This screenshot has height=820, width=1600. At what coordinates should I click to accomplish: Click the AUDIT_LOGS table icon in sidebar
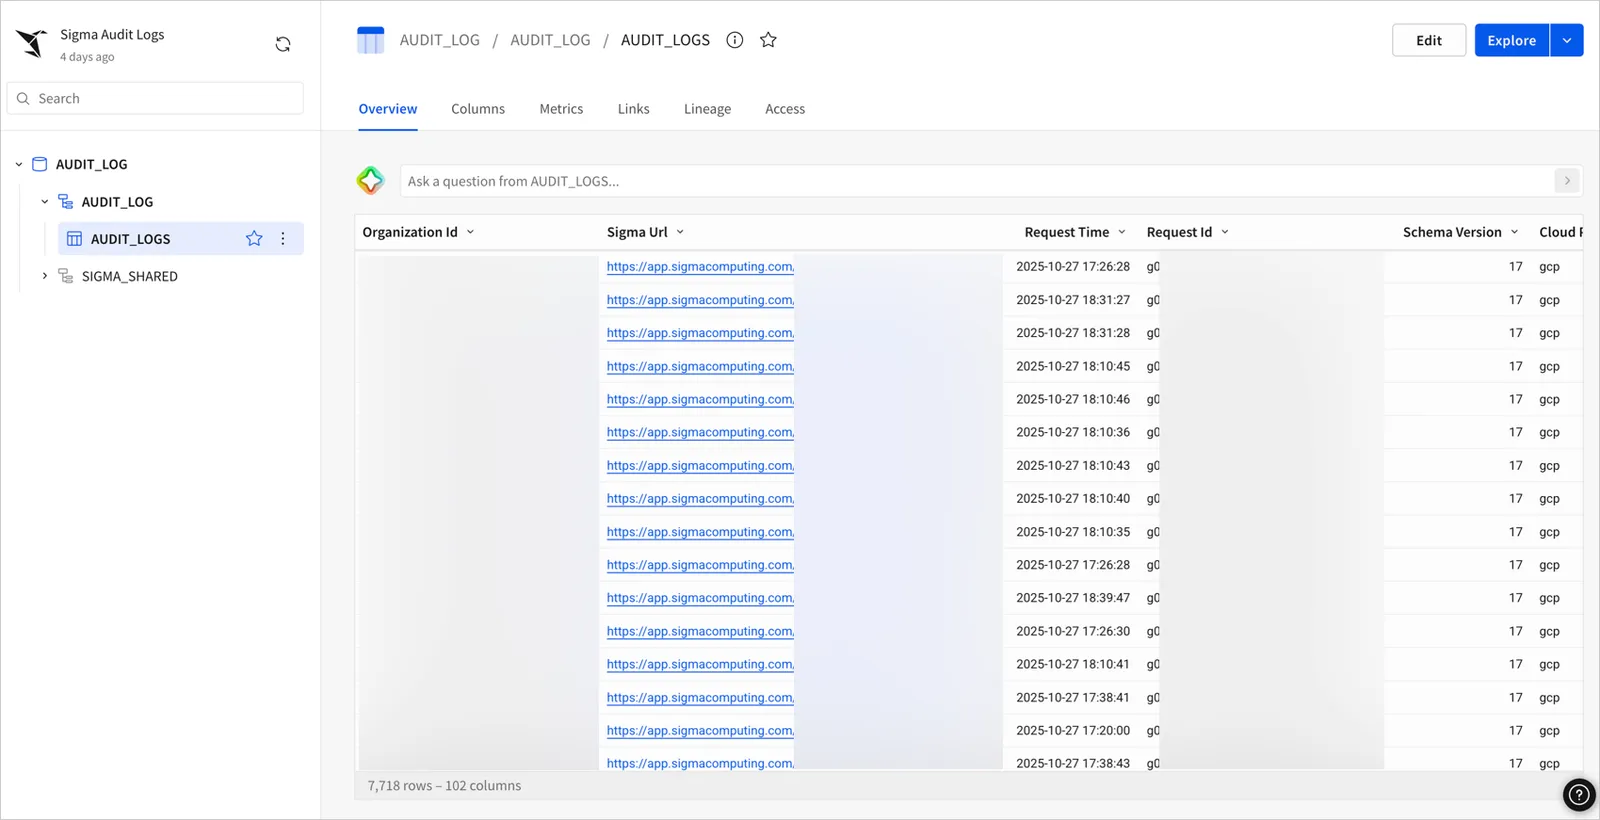coord(74,238)
